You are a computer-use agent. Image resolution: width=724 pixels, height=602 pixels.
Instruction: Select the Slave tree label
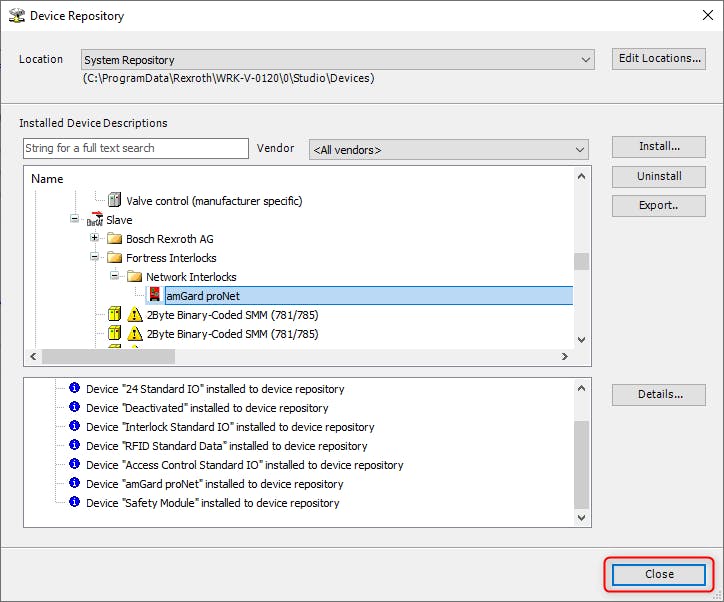(x=119, y=220)
